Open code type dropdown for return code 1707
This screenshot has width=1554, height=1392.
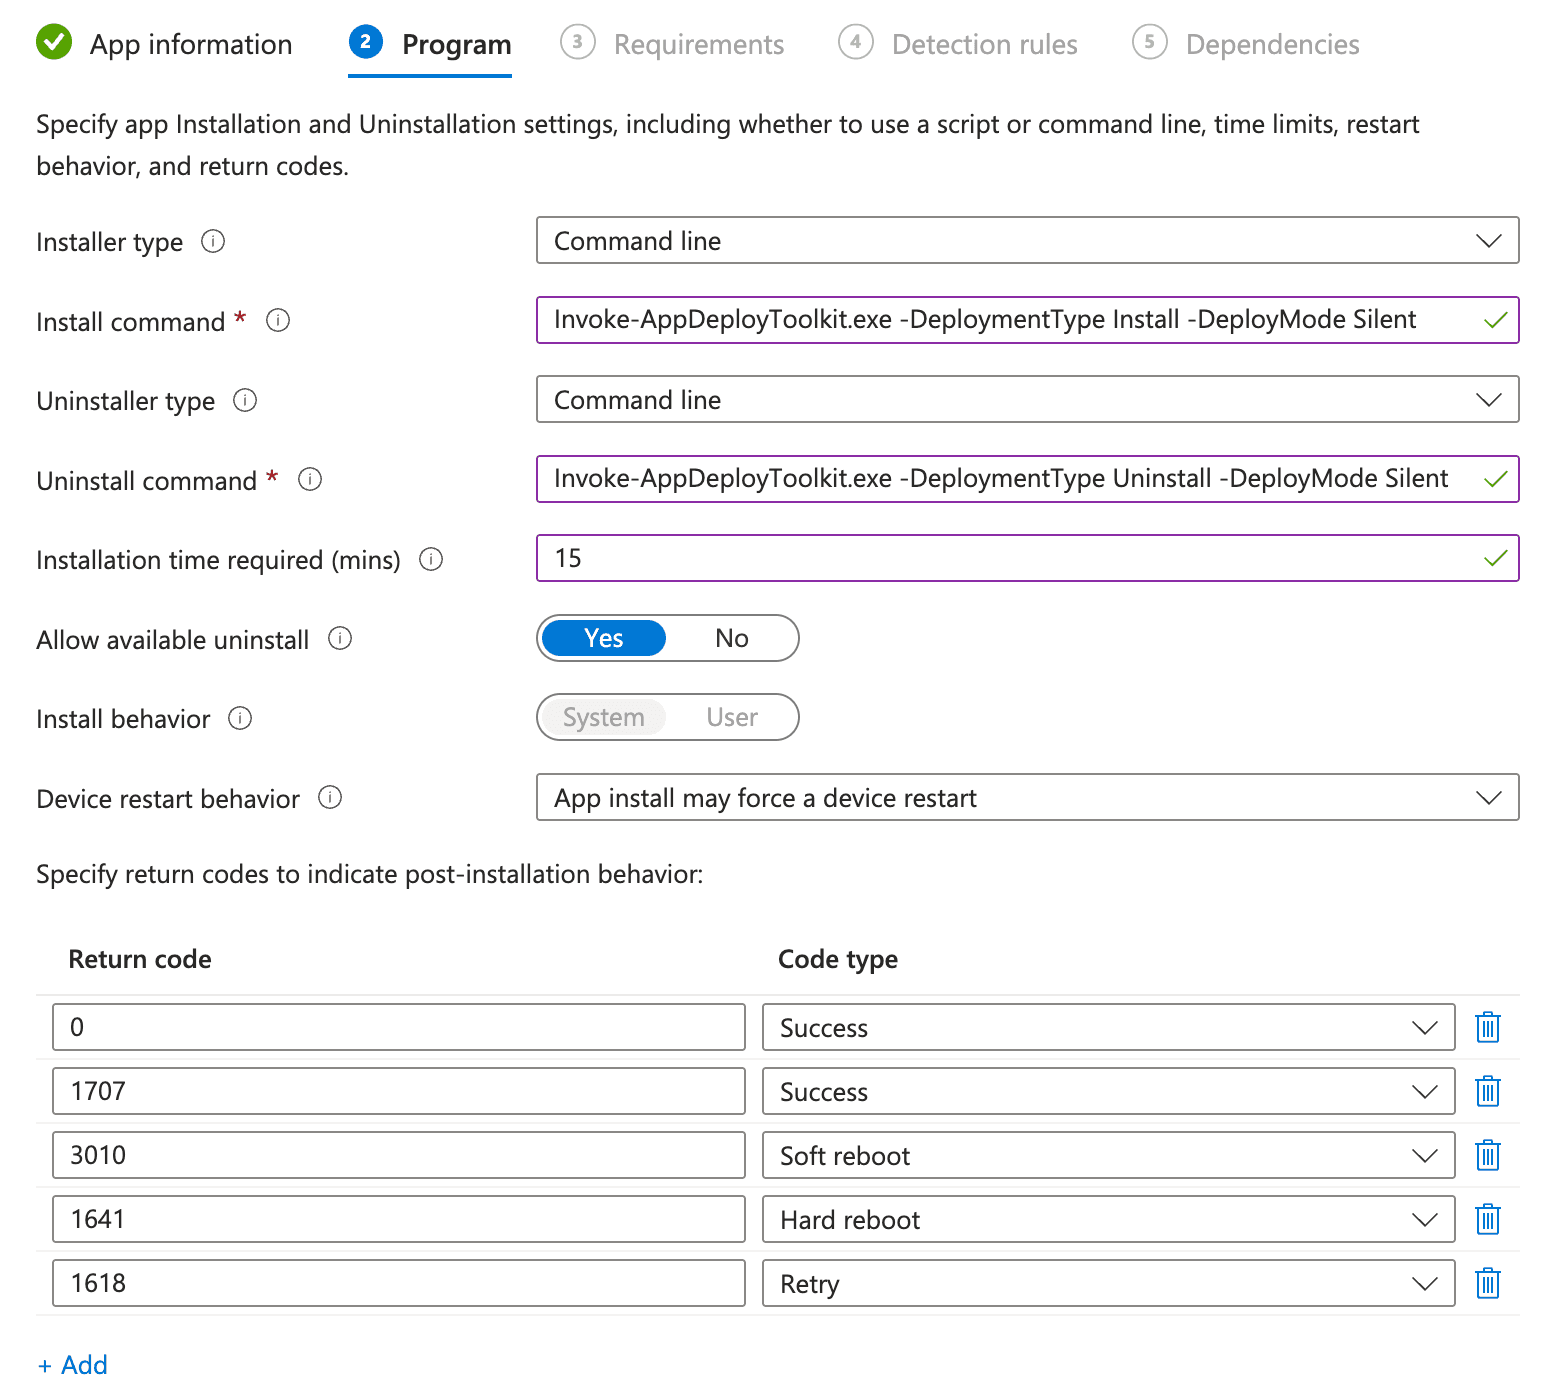point(1108,1091)
